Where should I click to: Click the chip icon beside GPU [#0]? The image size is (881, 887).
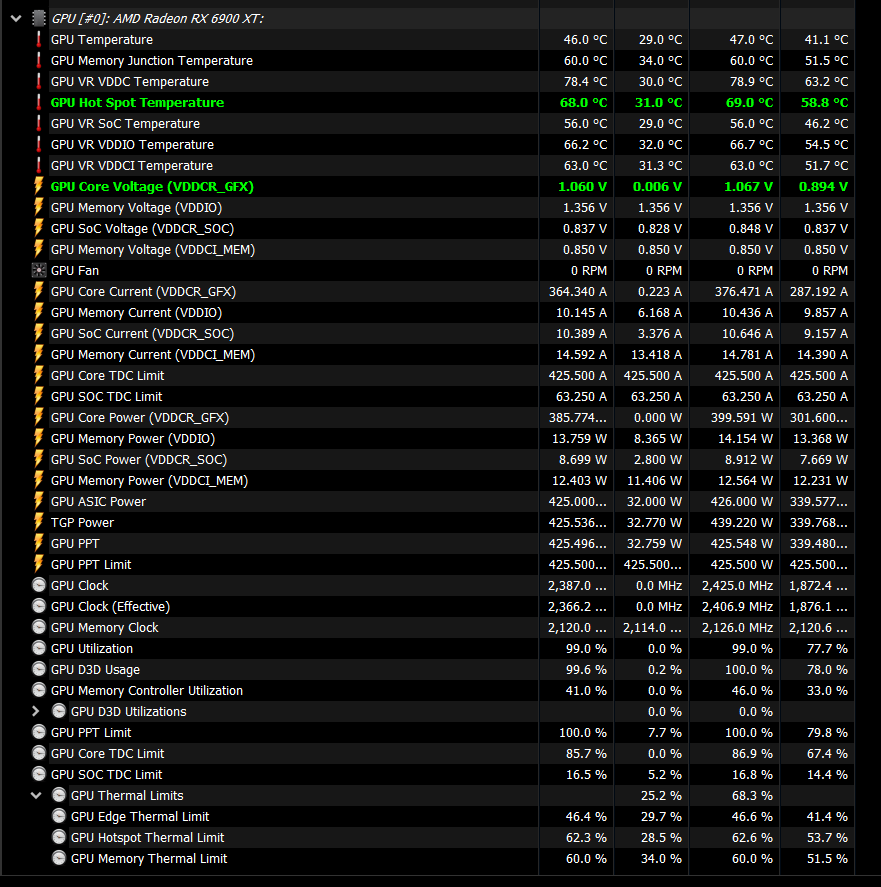38,19
